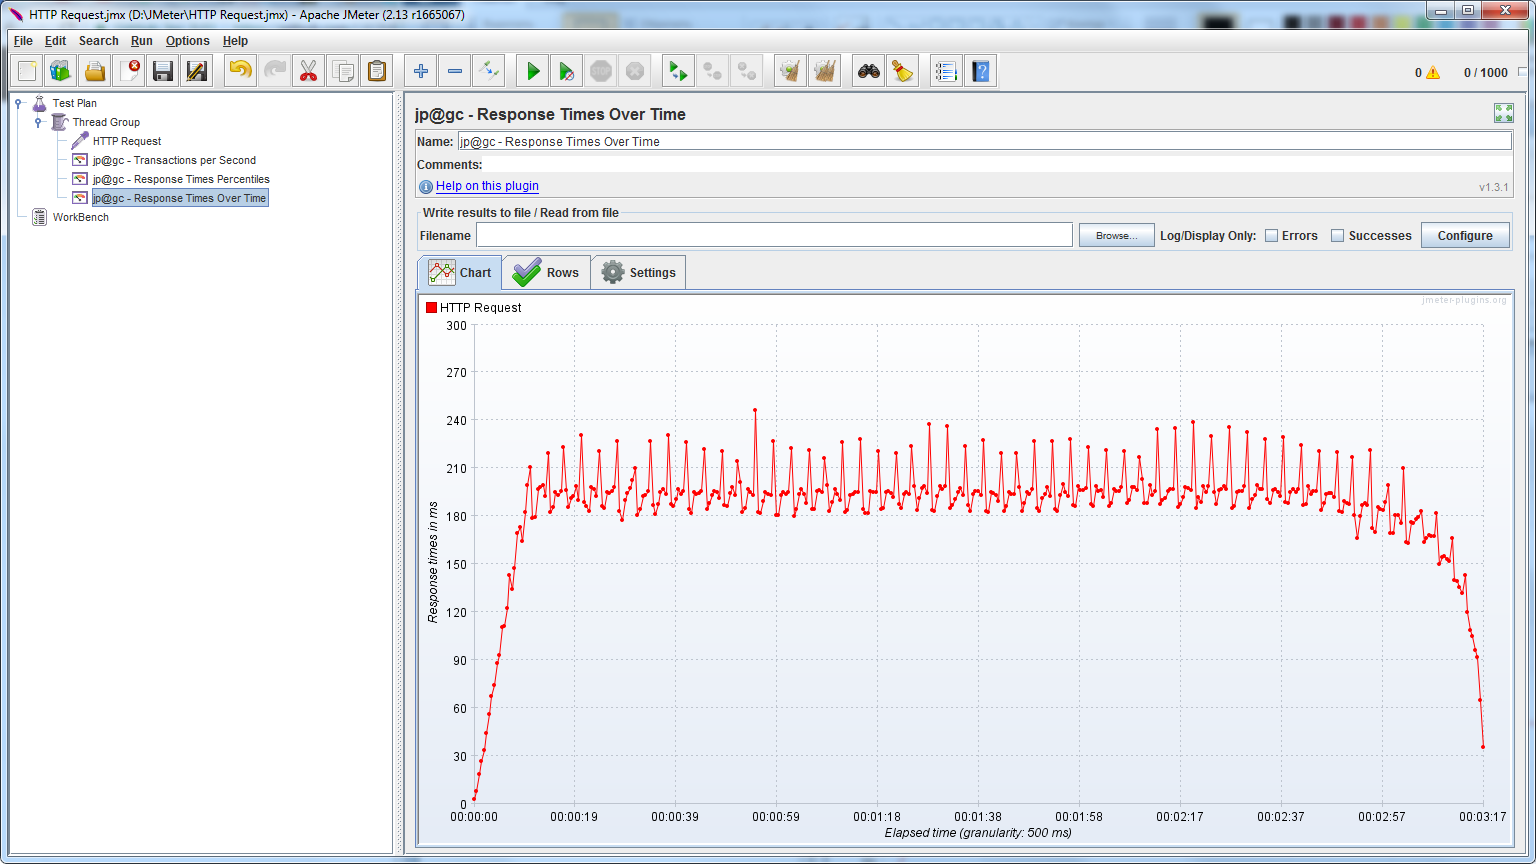
Task: Select the Thread Group tree item
Action: tap(106, 122)
